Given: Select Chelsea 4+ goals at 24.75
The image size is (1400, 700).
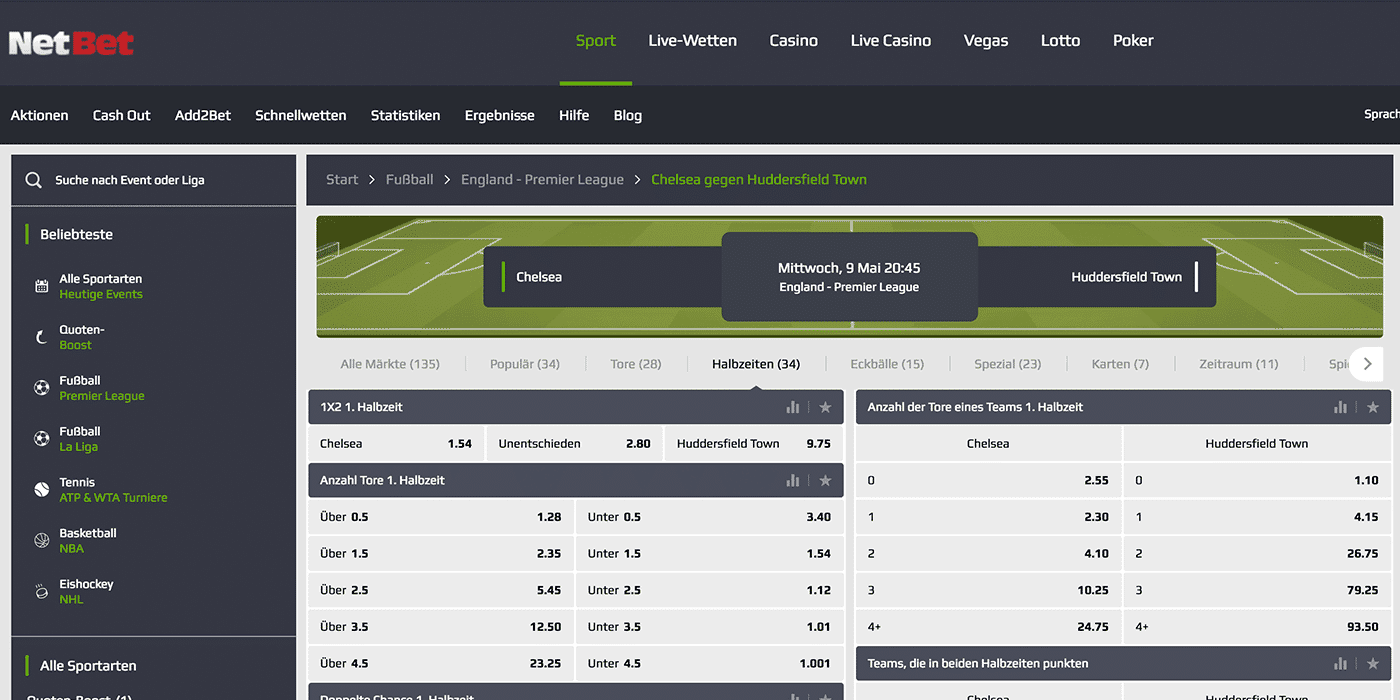Looking at the screenshot, I should pos(989,627).
